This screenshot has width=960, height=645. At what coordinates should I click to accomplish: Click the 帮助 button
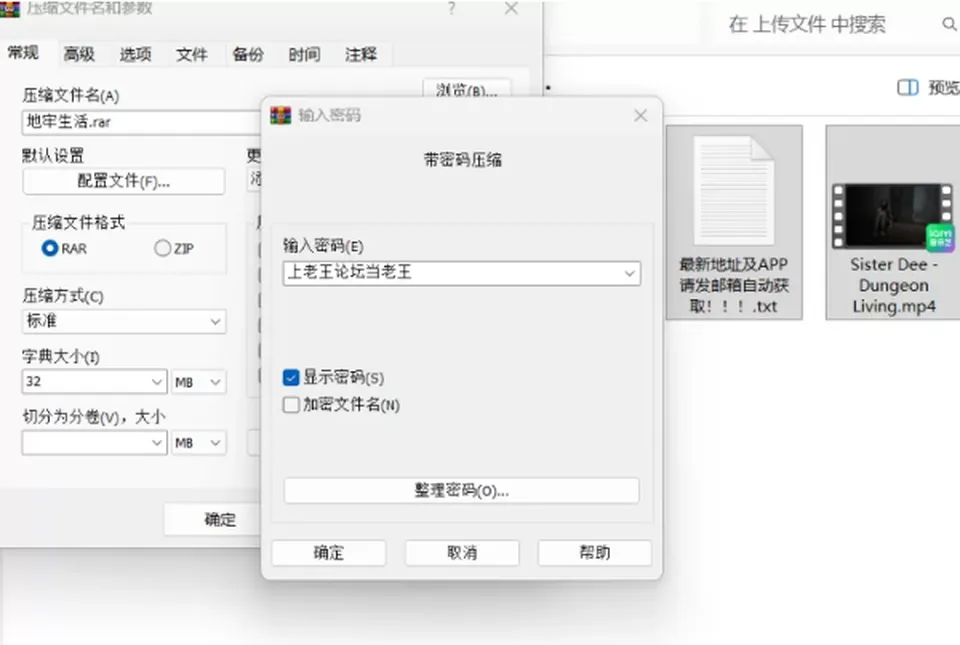click(x=594, y=553)
